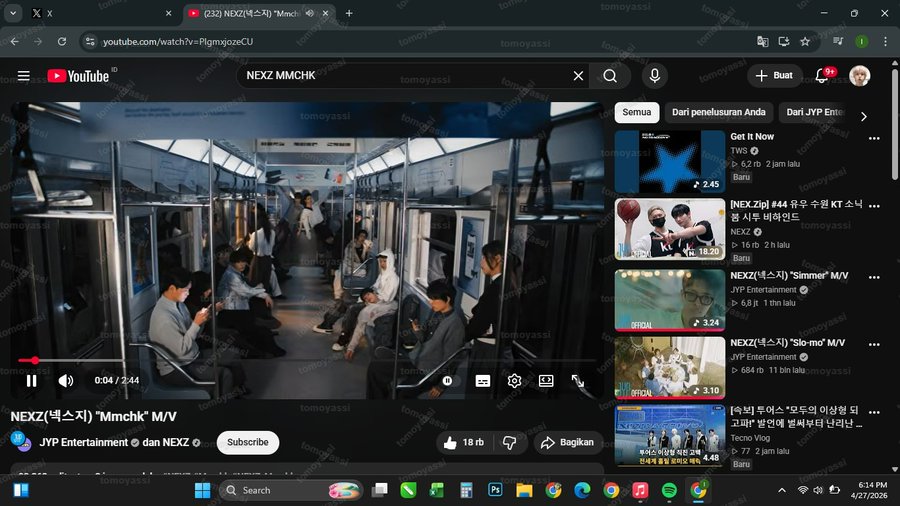Open the tab search dropdown arrow
Screen dimensions: 900x506
pyautogui.click(x=13, y=13)
